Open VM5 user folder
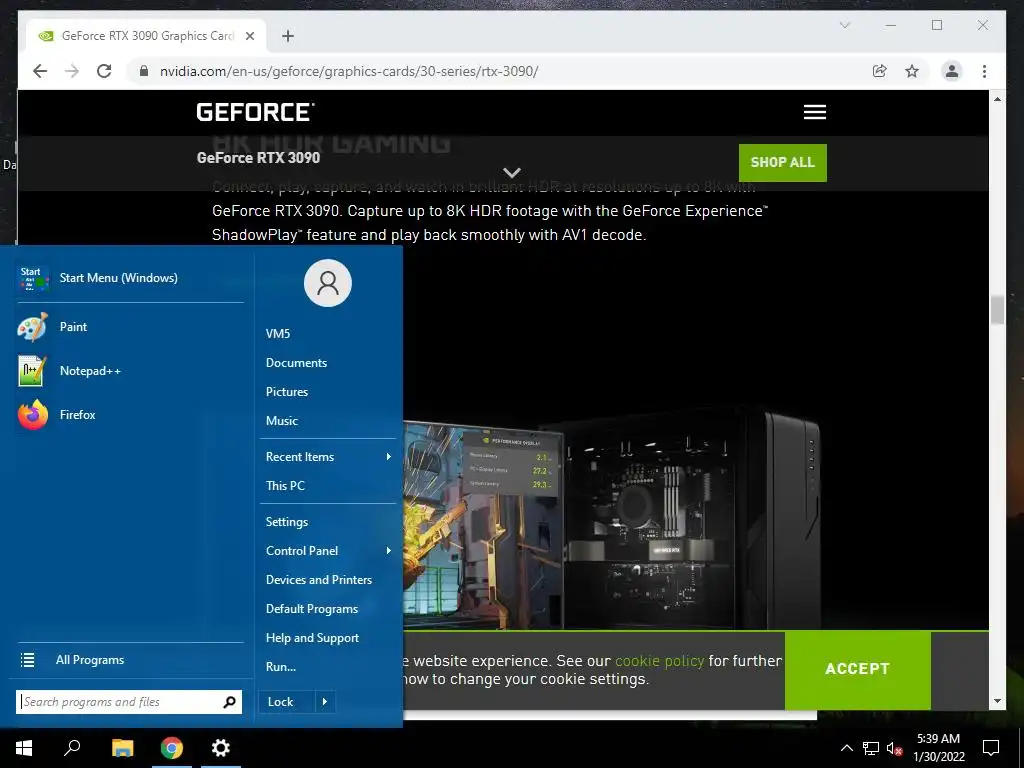This screenshot has width=1024, height=768. point(278,334)
